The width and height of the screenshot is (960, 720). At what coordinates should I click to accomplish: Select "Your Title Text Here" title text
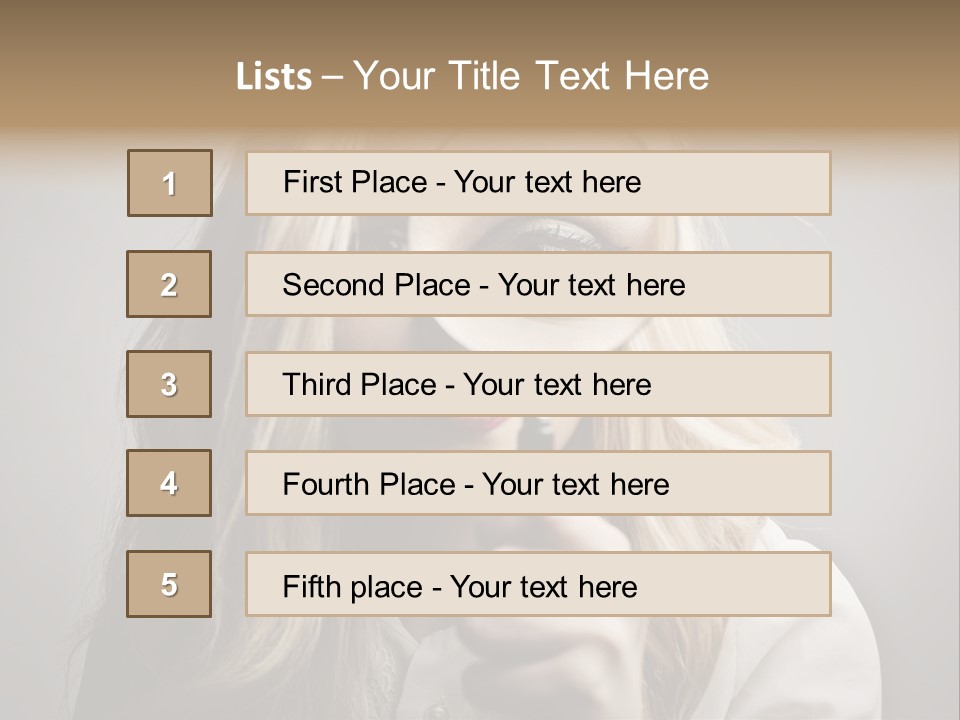click(531, 77)
